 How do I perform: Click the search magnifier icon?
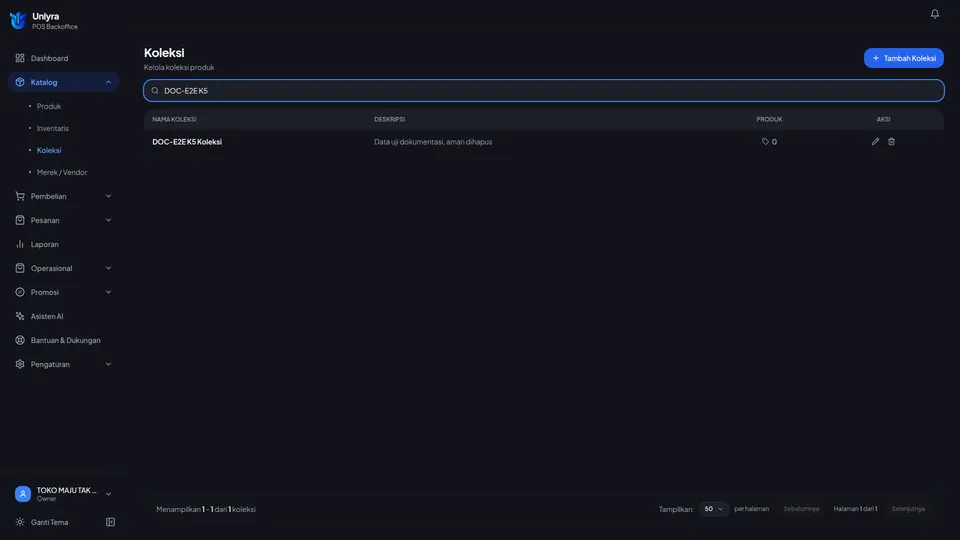coord(155,91)
